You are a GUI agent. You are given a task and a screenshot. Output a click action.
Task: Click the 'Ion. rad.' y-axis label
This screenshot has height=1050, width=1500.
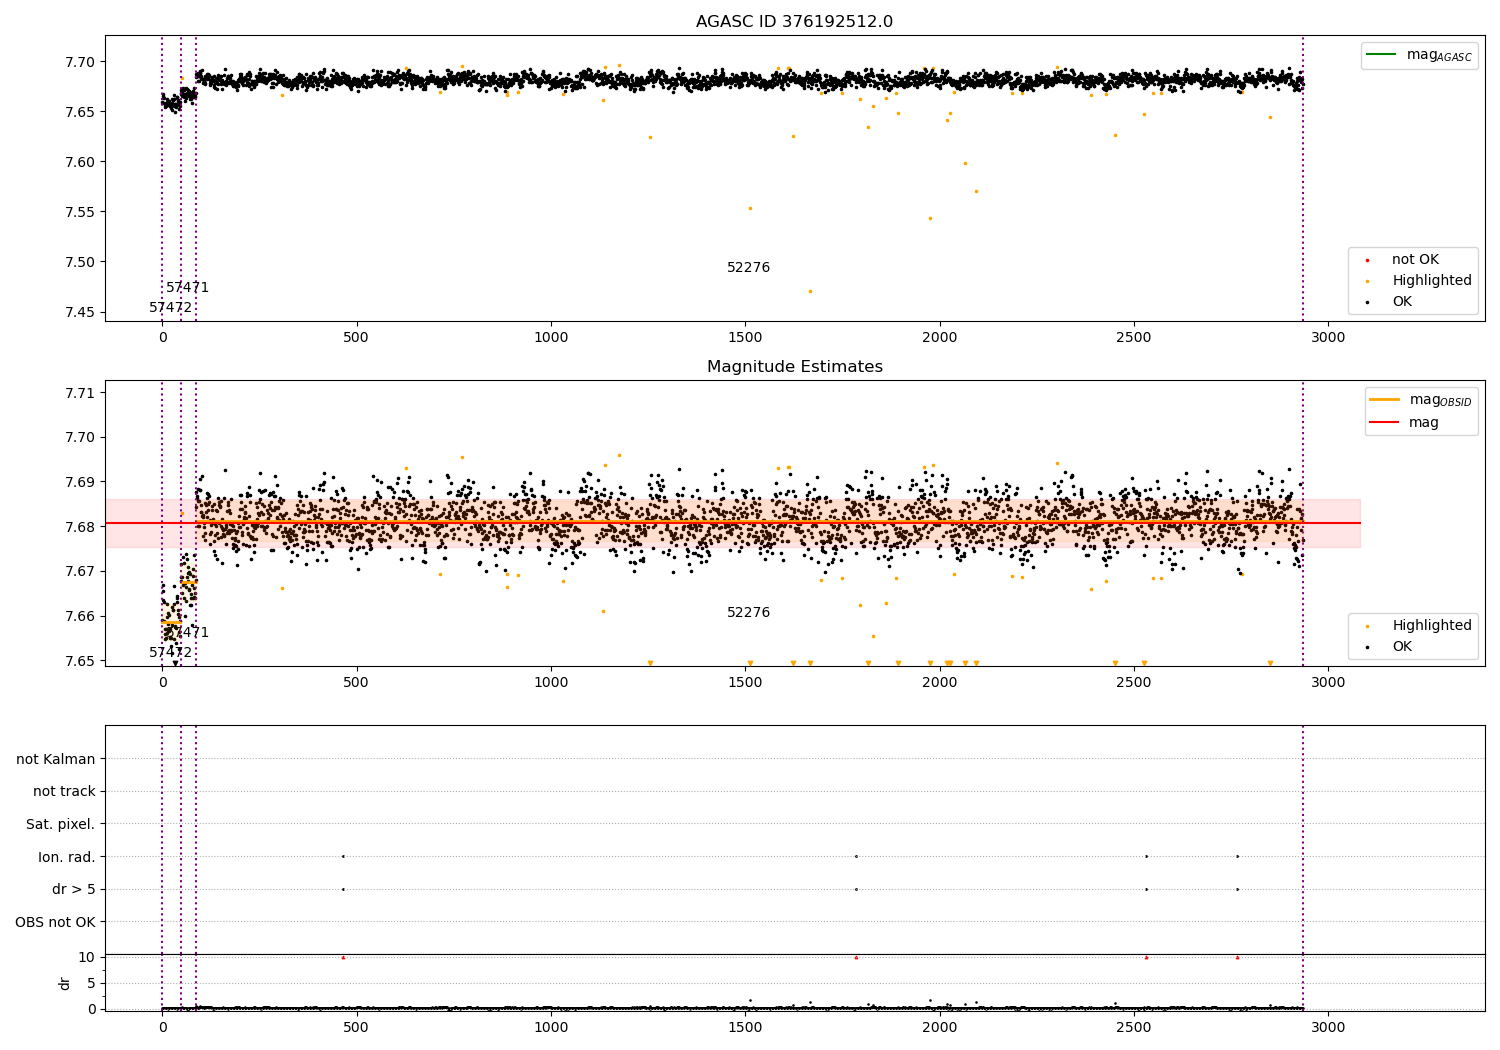(x=67, y=858)
